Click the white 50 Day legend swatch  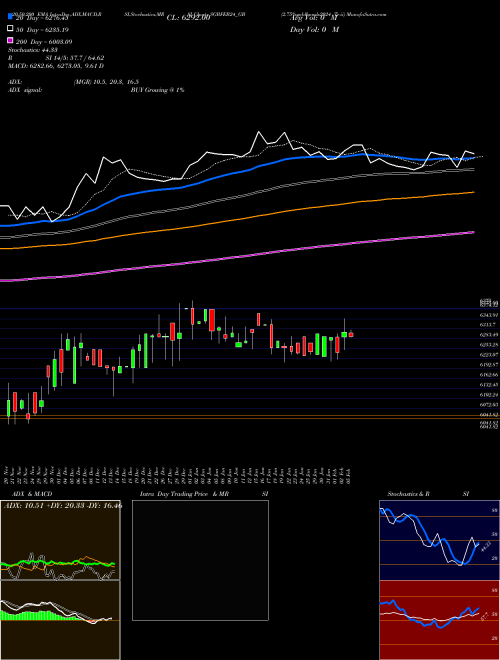tap(10, 29)
